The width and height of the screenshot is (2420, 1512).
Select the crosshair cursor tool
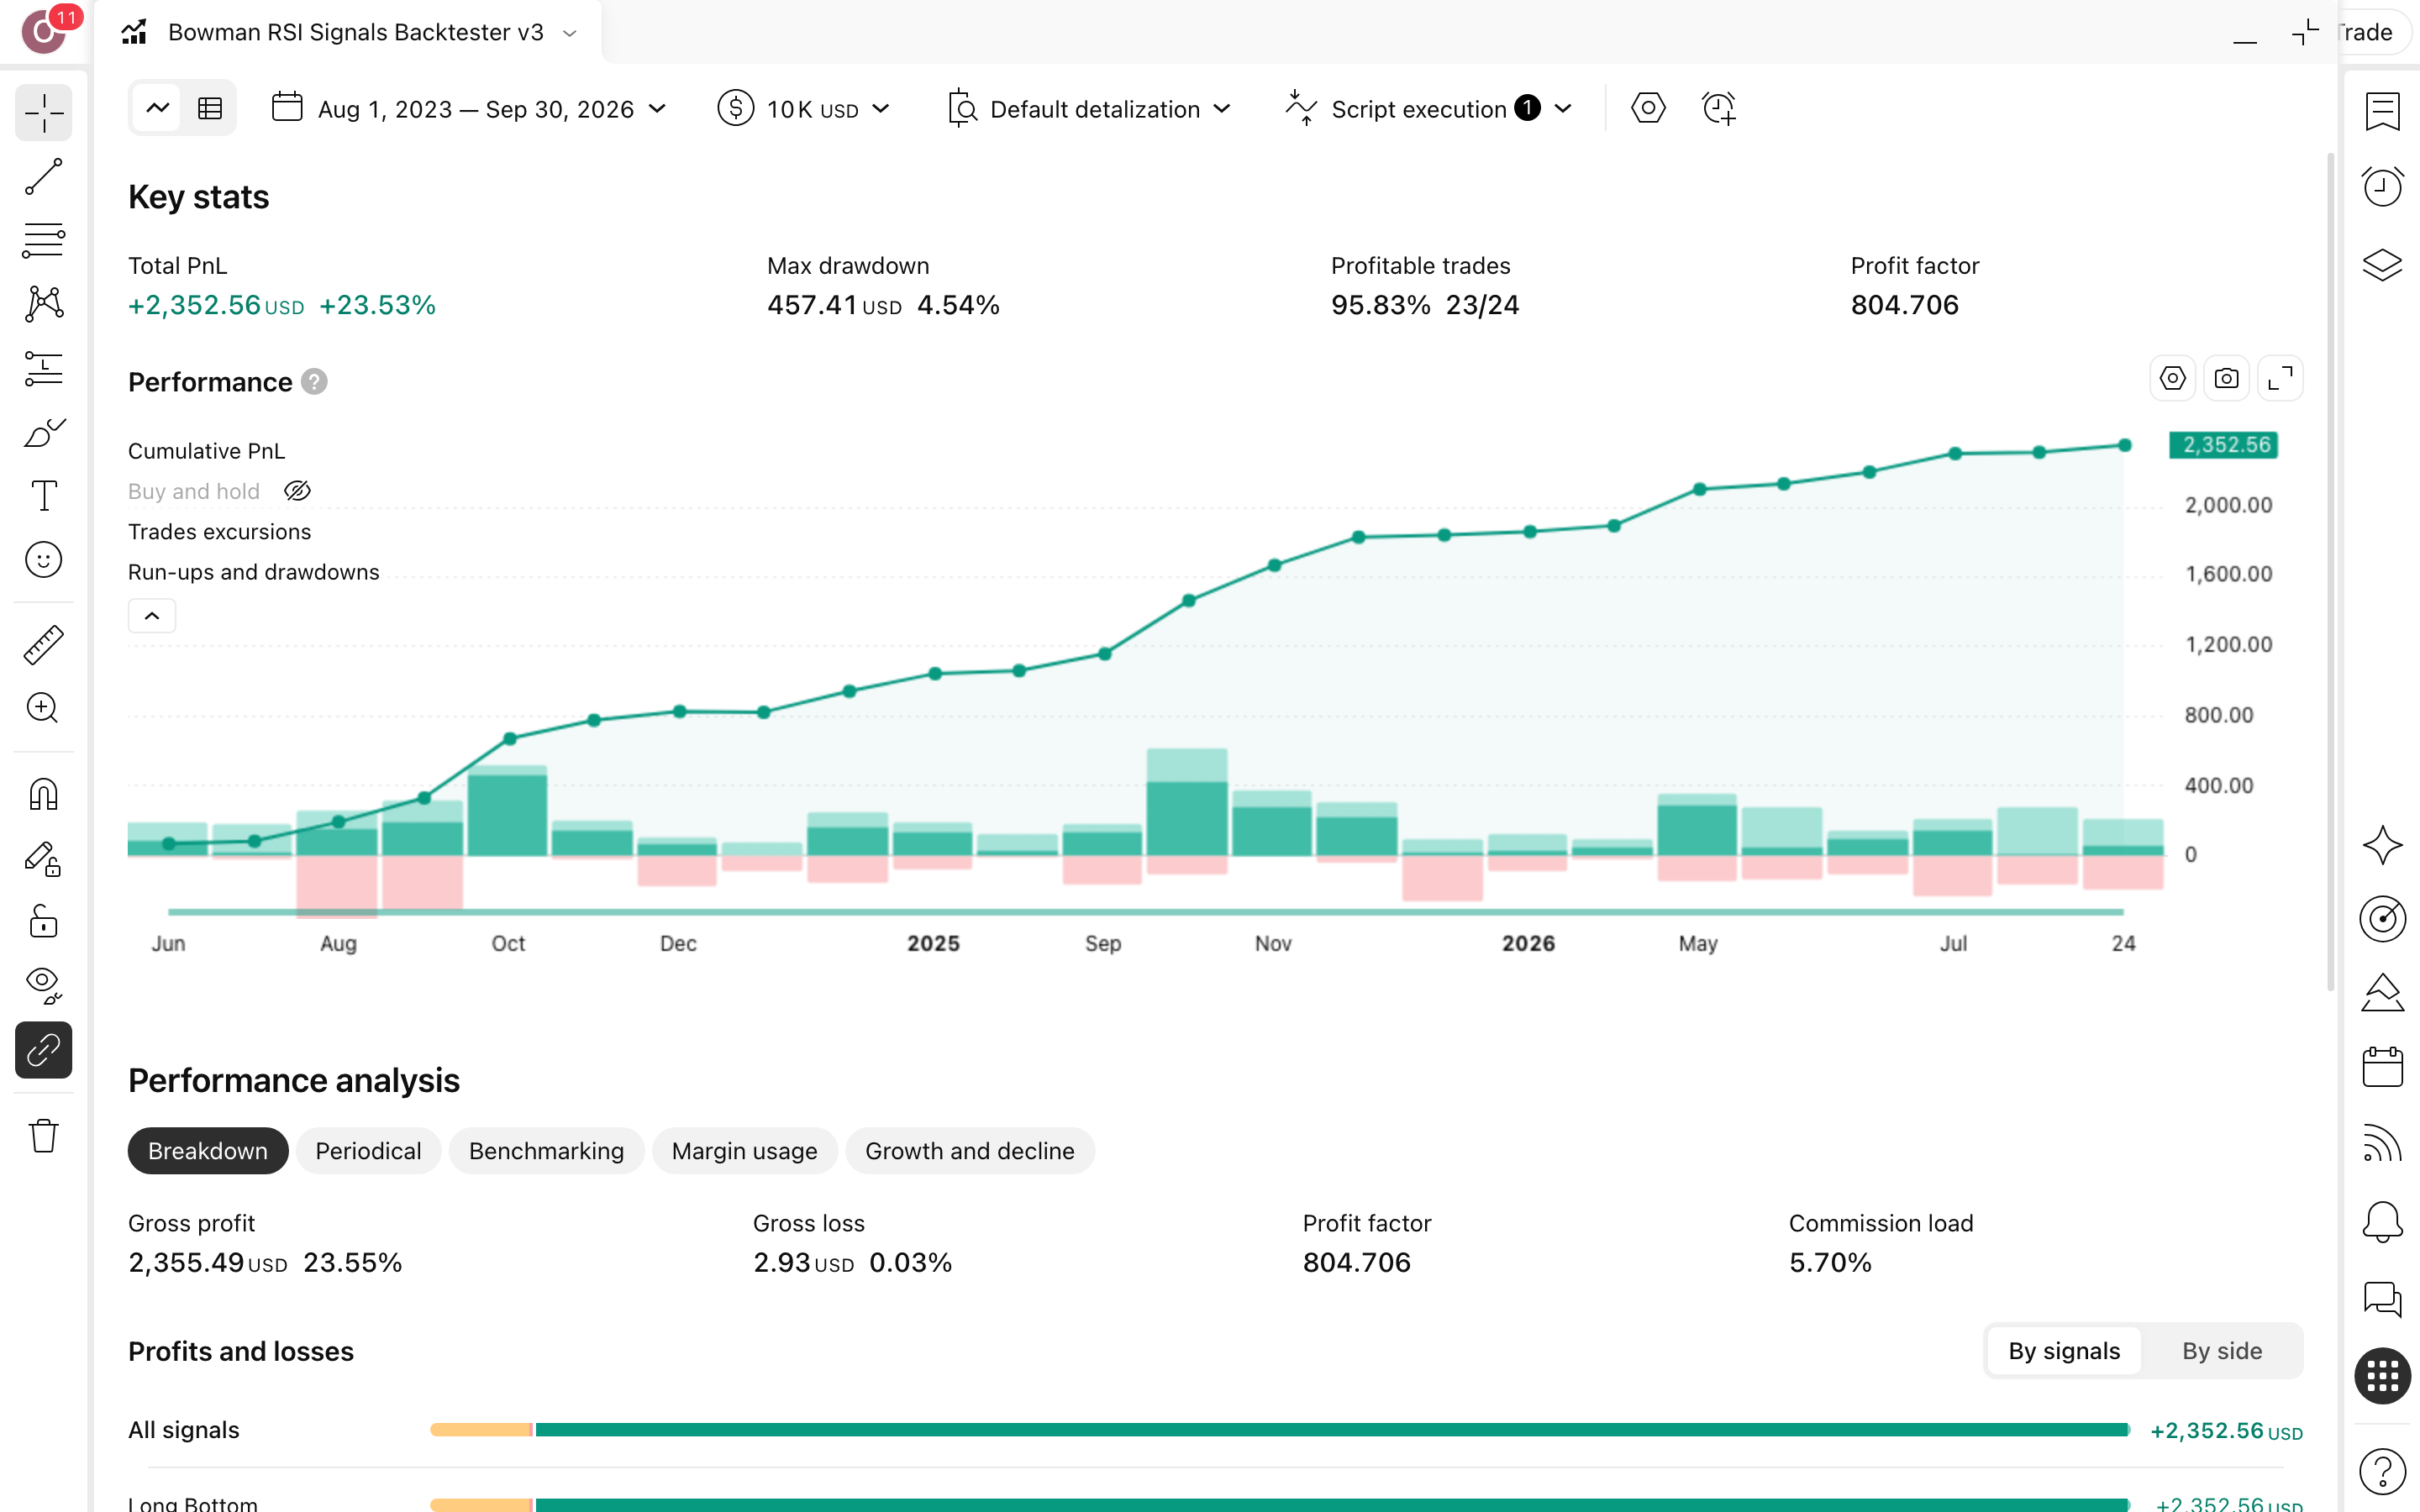(x=44, y=113)
